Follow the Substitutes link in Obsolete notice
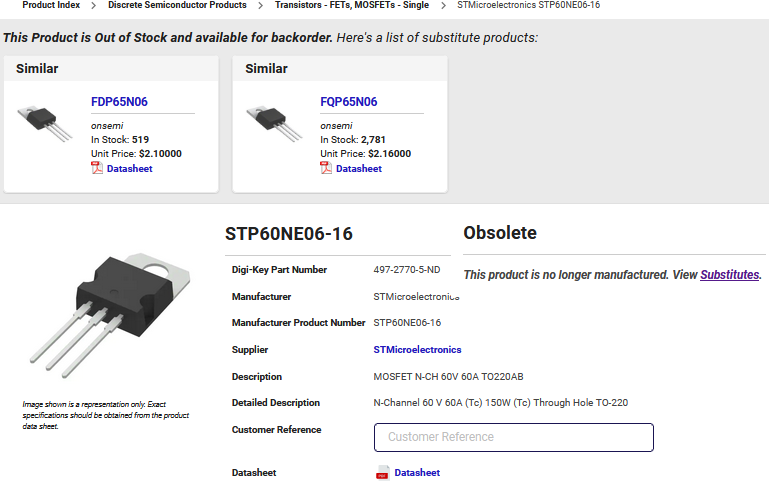 [729, 275]
